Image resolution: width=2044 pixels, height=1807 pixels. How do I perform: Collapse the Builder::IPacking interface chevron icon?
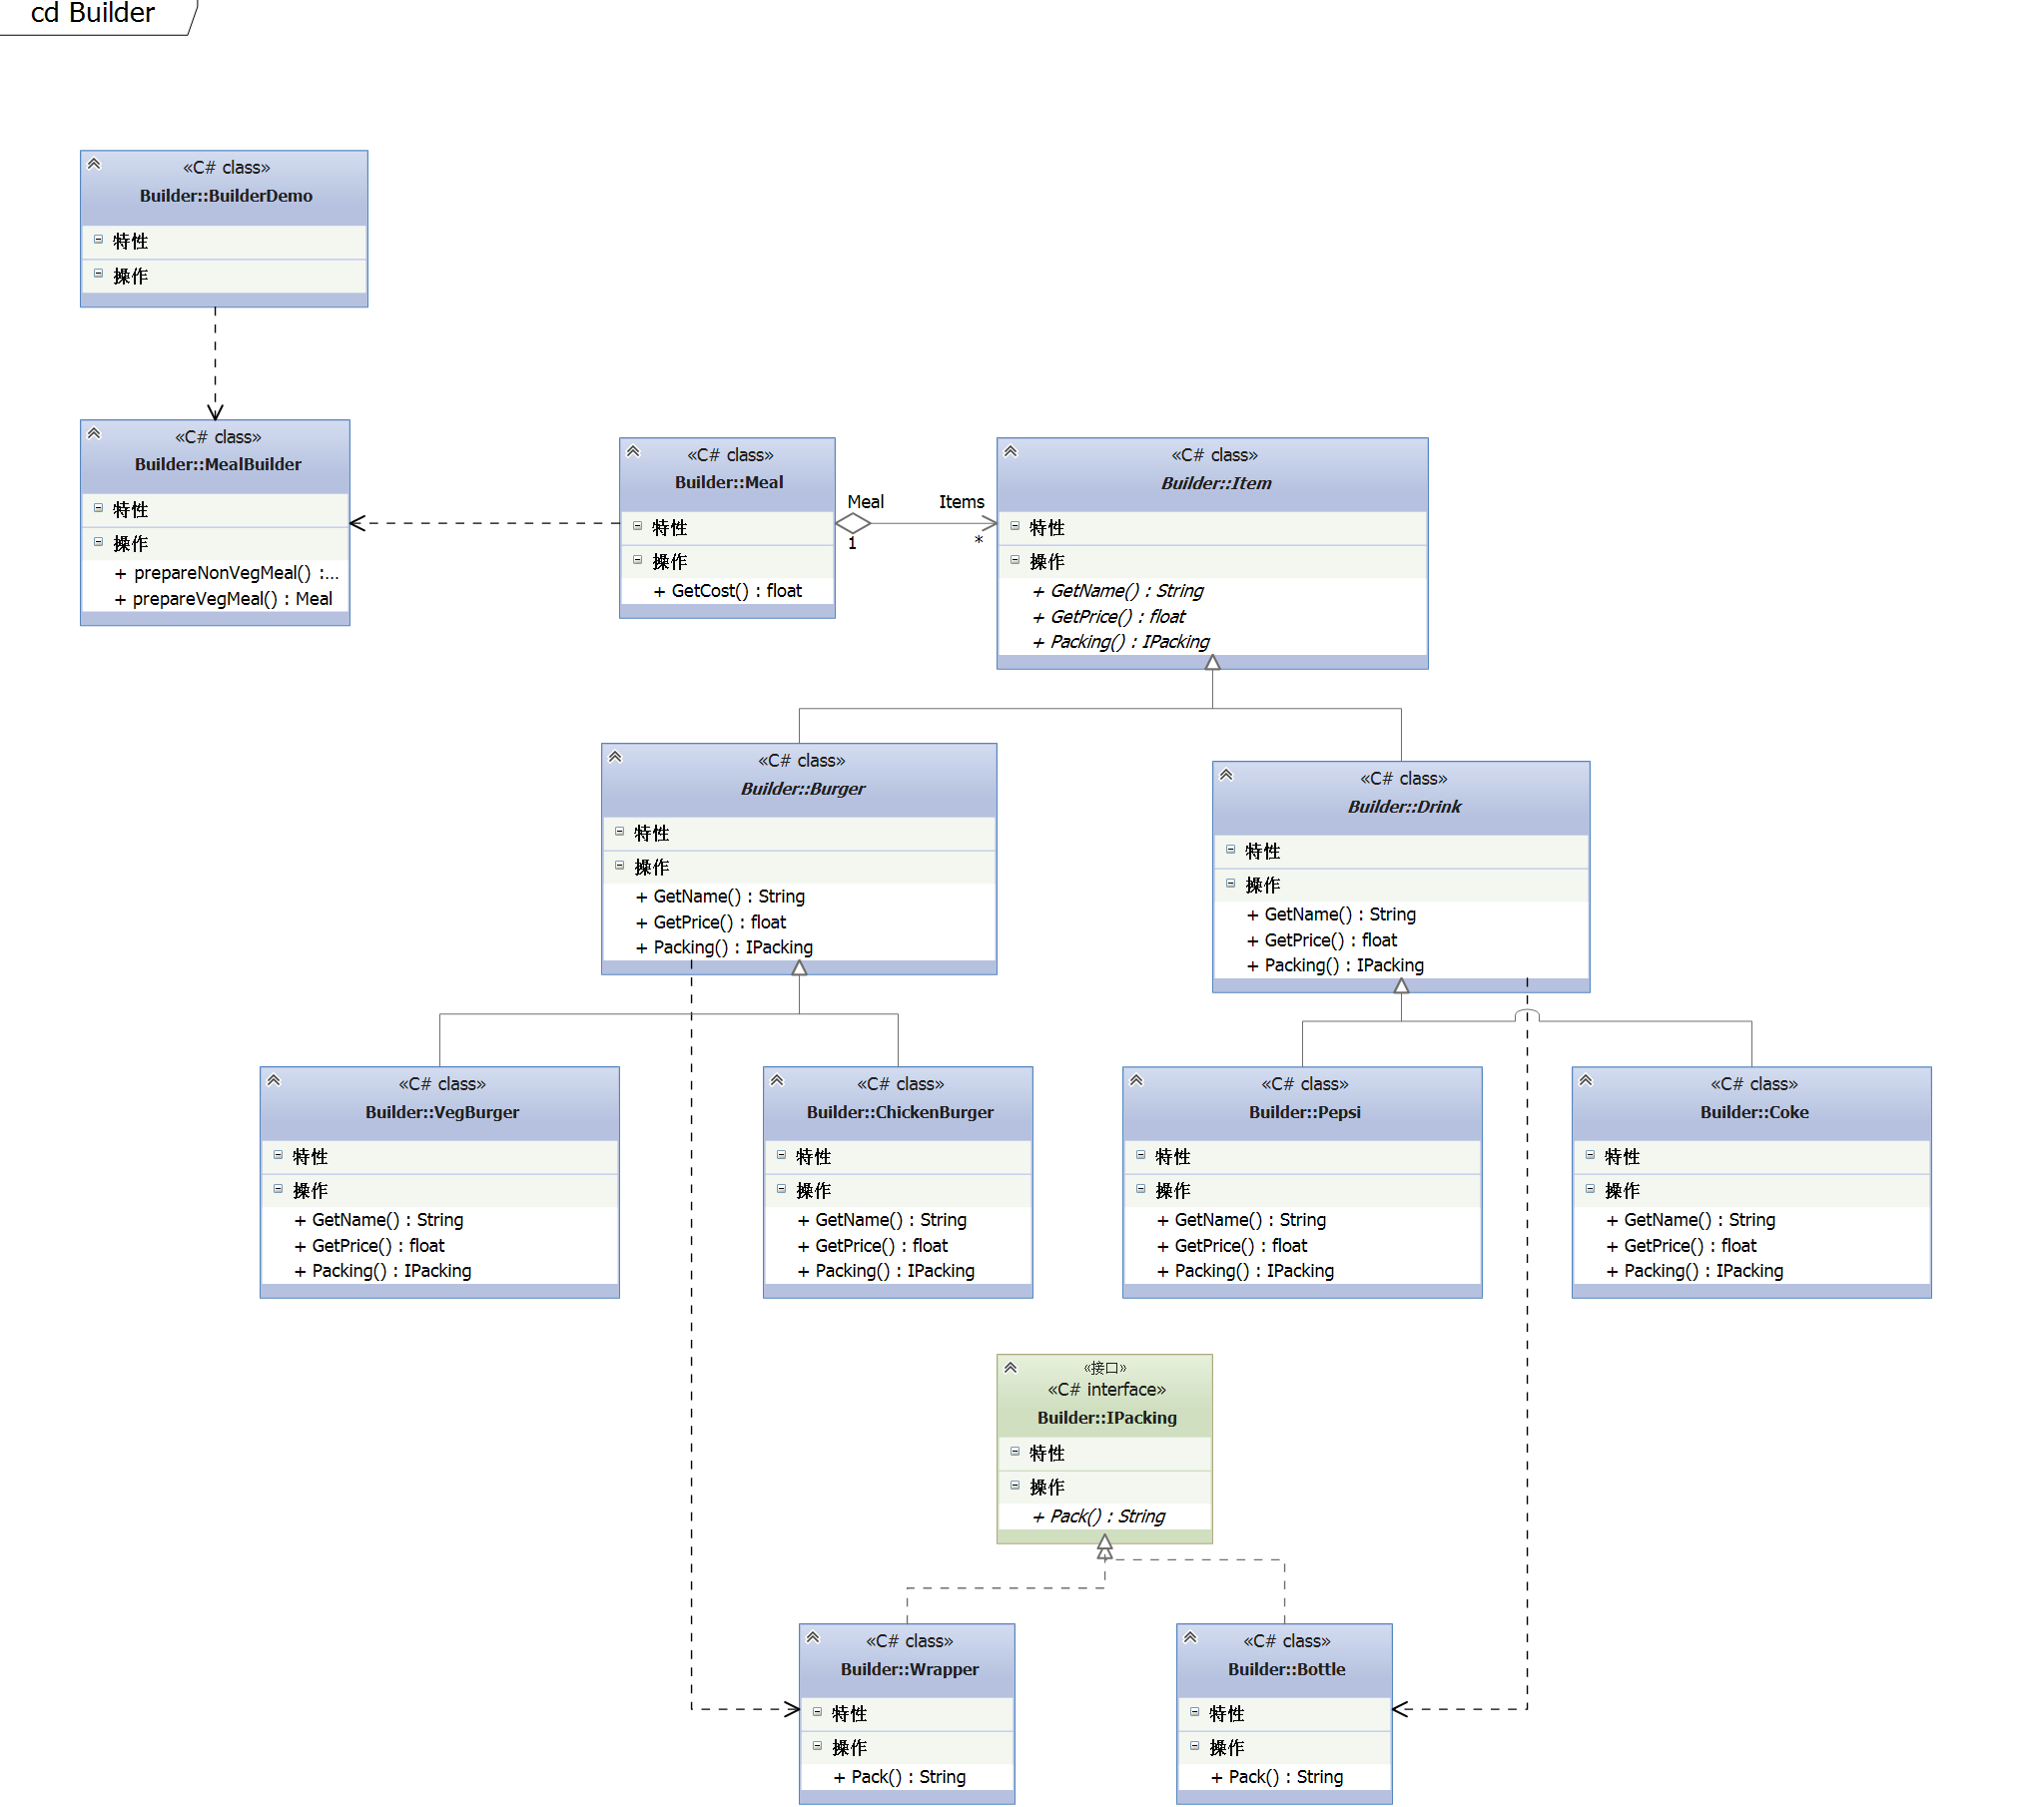click(x=1011, y=1367)
